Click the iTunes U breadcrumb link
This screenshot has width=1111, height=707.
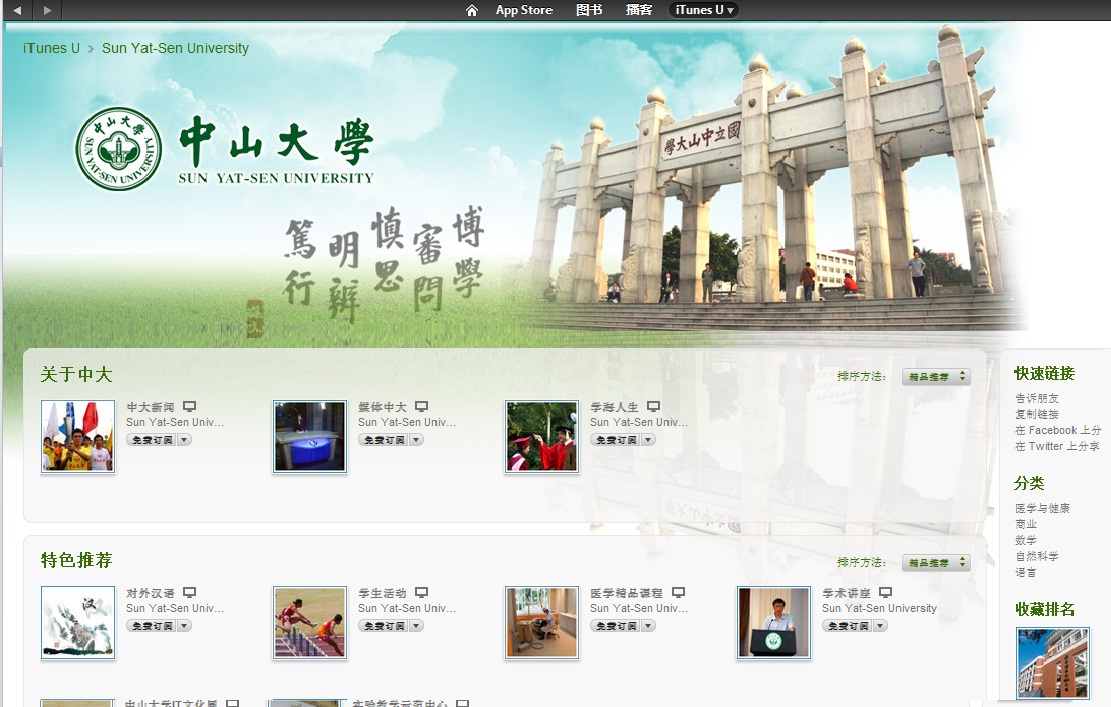[x=51, y=48]
